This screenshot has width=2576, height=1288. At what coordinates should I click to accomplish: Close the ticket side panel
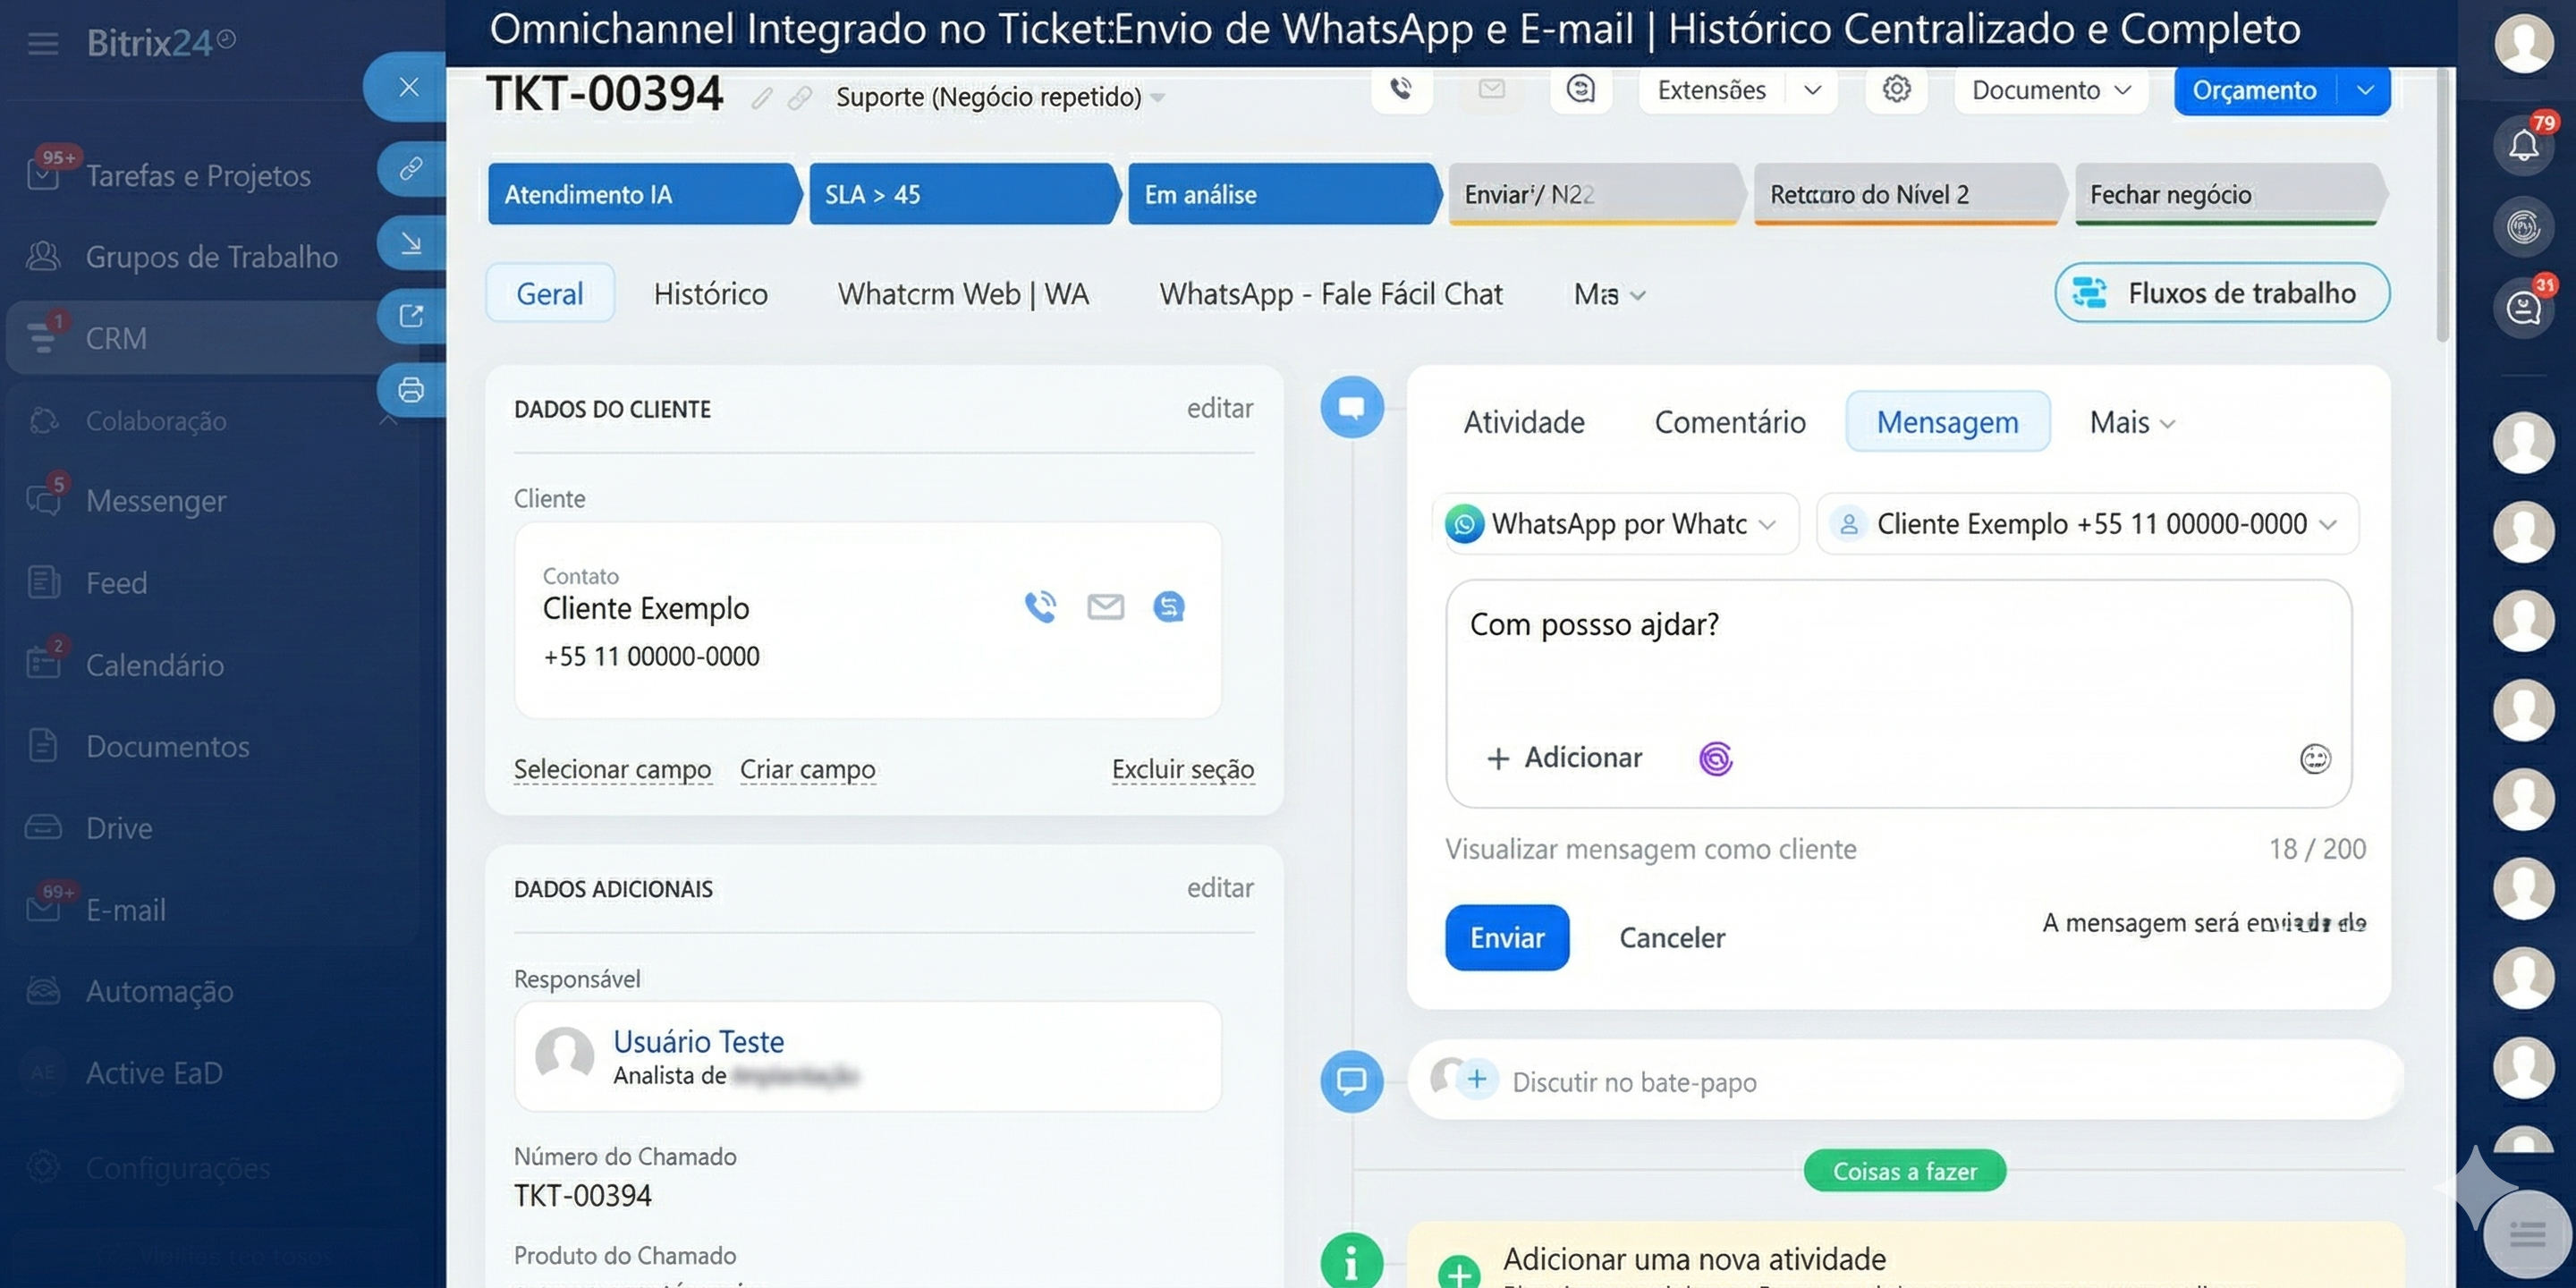(409, 87)
